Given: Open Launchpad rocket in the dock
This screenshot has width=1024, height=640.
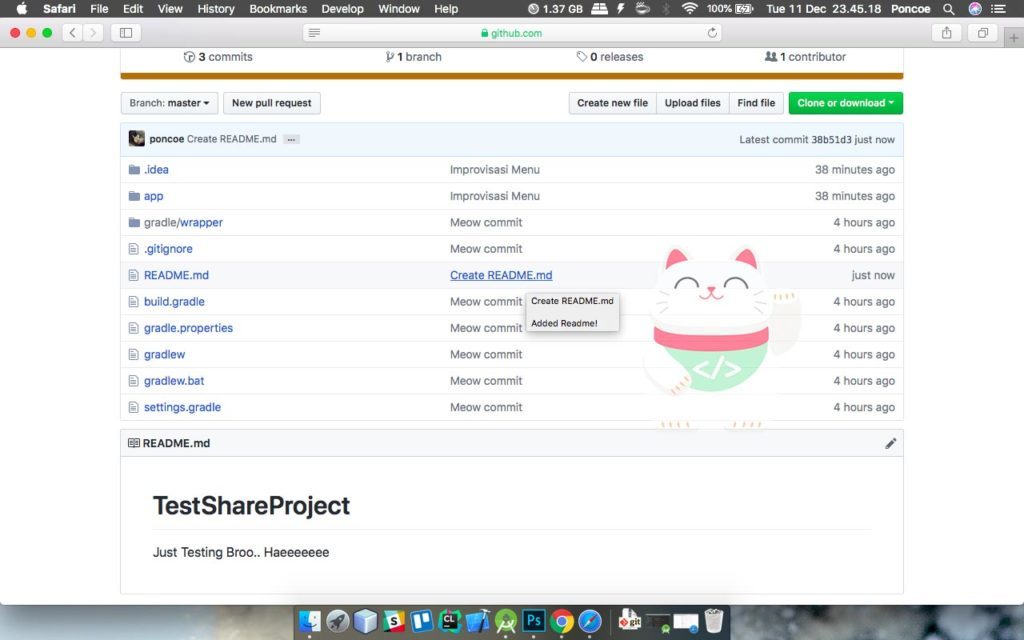Looking at the screenshot, I should [338, 620].
